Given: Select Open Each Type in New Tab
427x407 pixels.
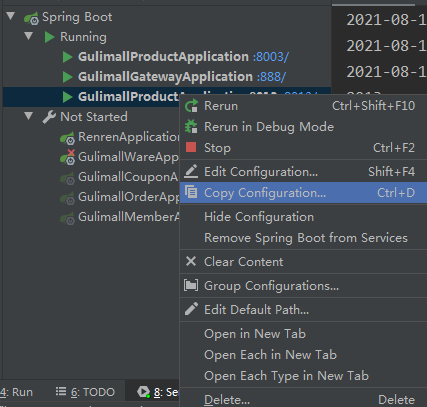Looking at the screenshot, I should point(303,376).
